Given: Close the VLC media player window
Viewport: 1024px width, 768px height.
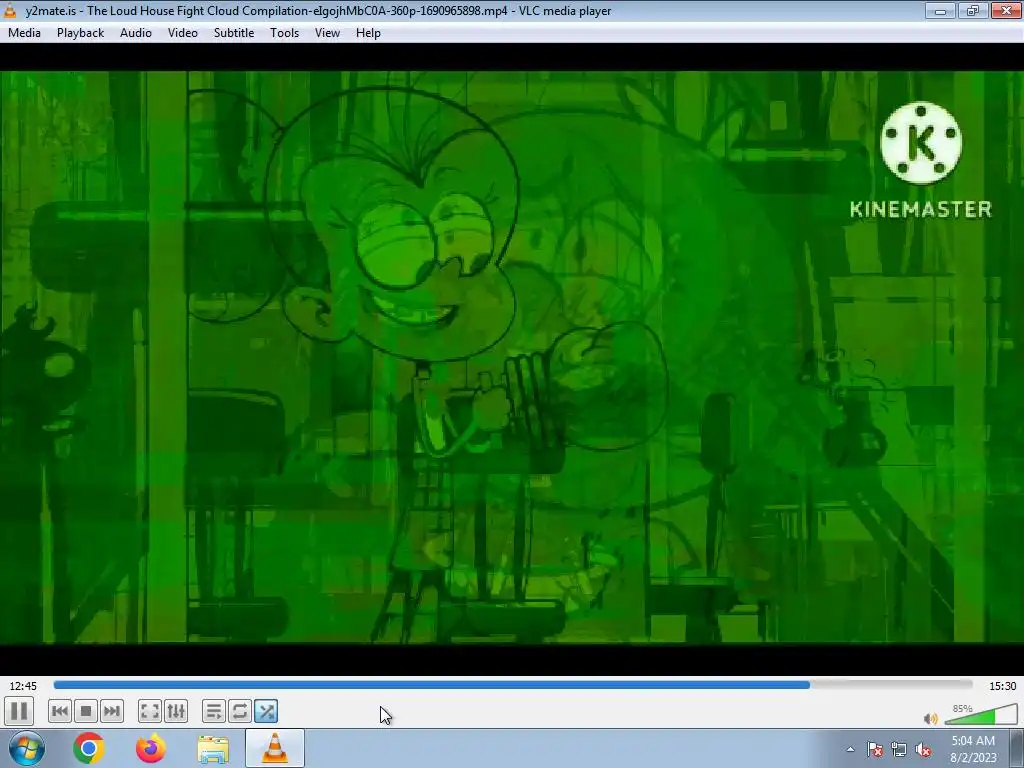Looking at the screenshot, I should click(x=1006, y=10).
